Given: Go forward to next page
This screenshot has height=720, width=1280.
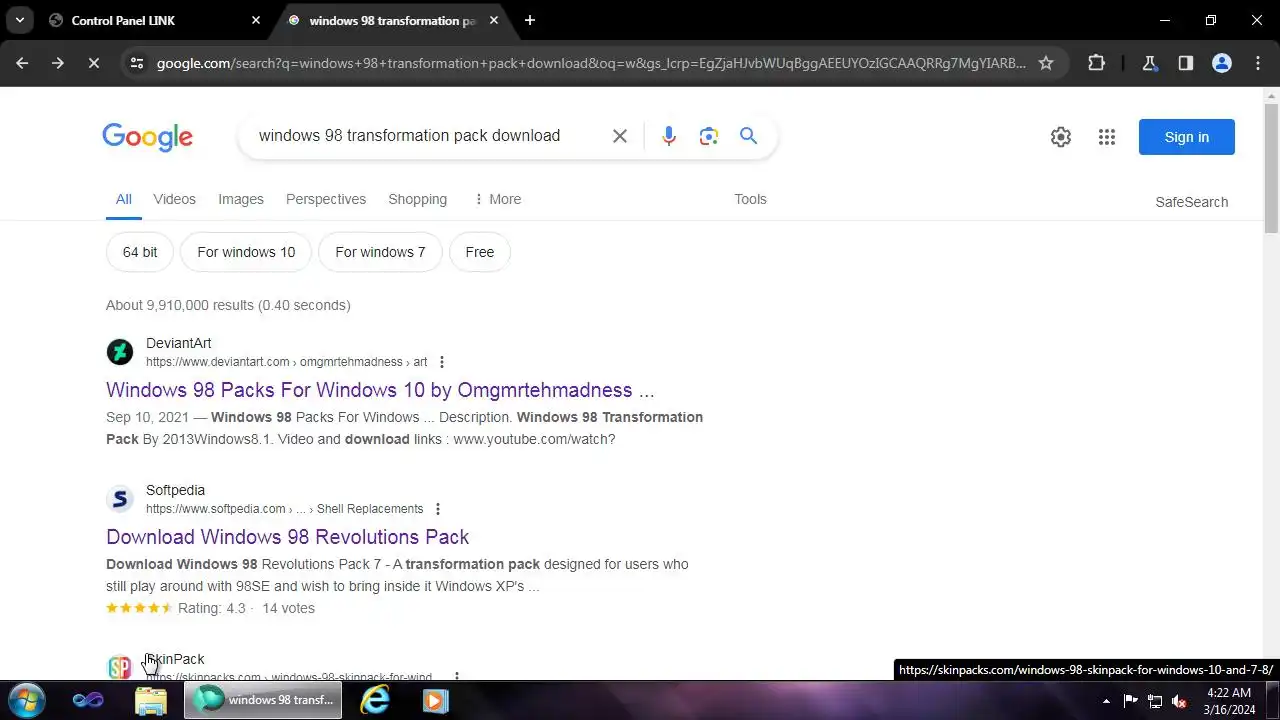Looking at the screenshot, I should tap(57, 63).
